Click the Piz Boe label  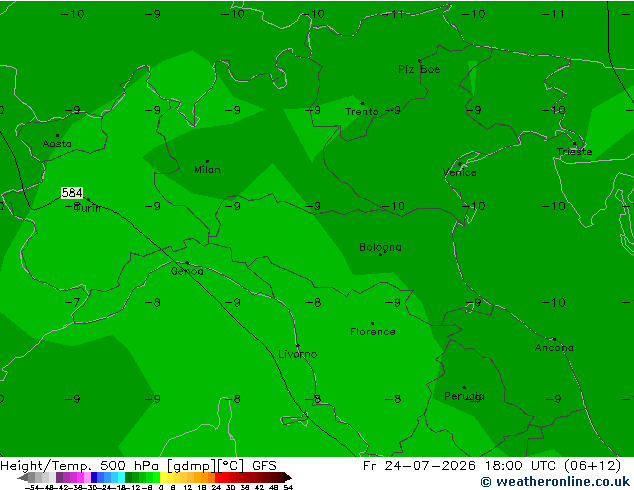(x=419, y=70)
